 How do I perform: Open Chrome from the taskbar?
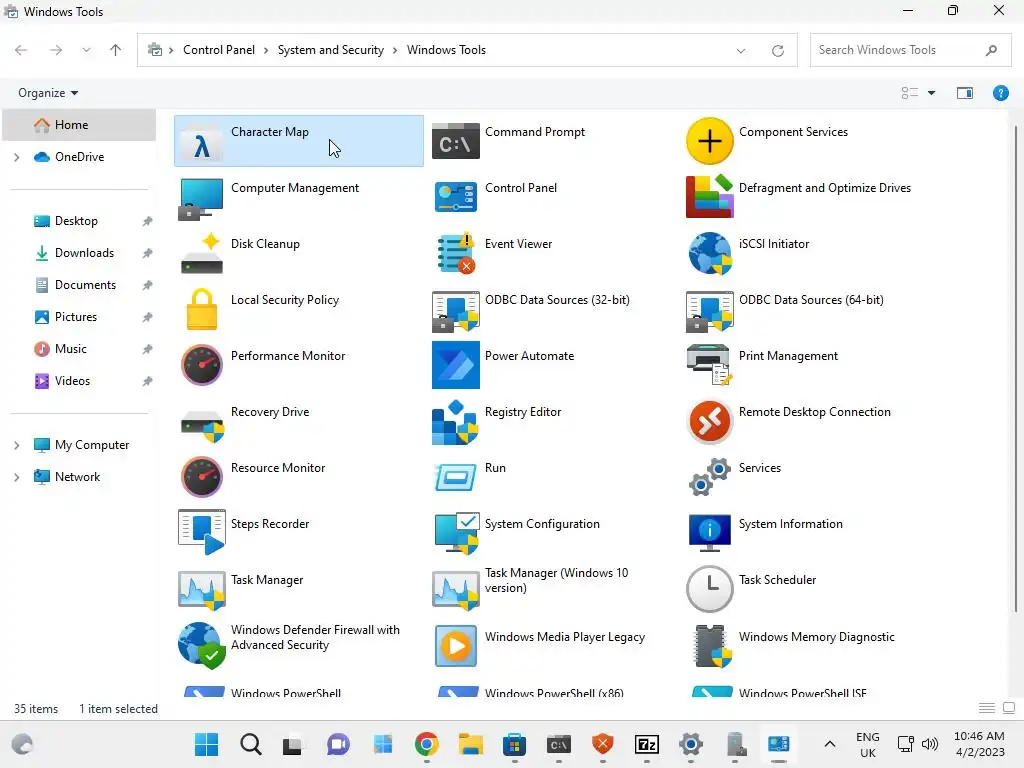coord(426,744)
